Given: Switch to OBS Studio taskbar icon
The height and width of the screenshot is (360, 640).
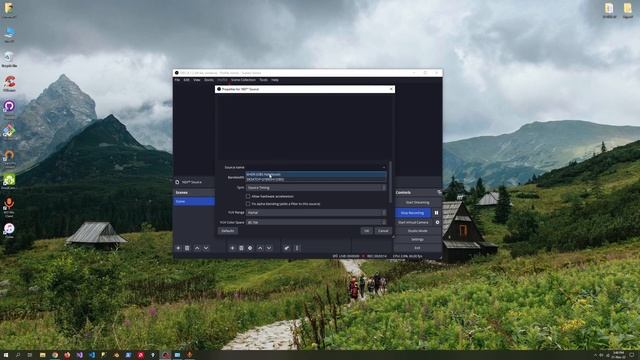Looking at the screenshot, I should point(165,356).
